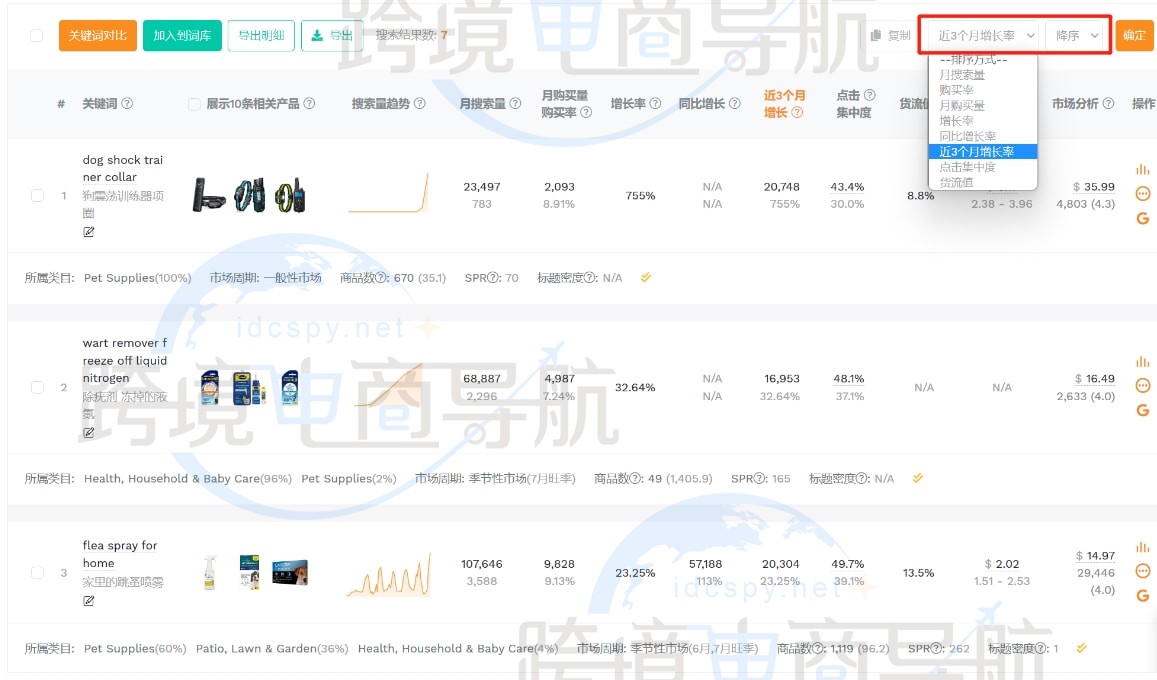Viewport: 1157px width, 680px height.
Task: Edit the keyword with the pencil icon
Action: click(x=89, y=231)
